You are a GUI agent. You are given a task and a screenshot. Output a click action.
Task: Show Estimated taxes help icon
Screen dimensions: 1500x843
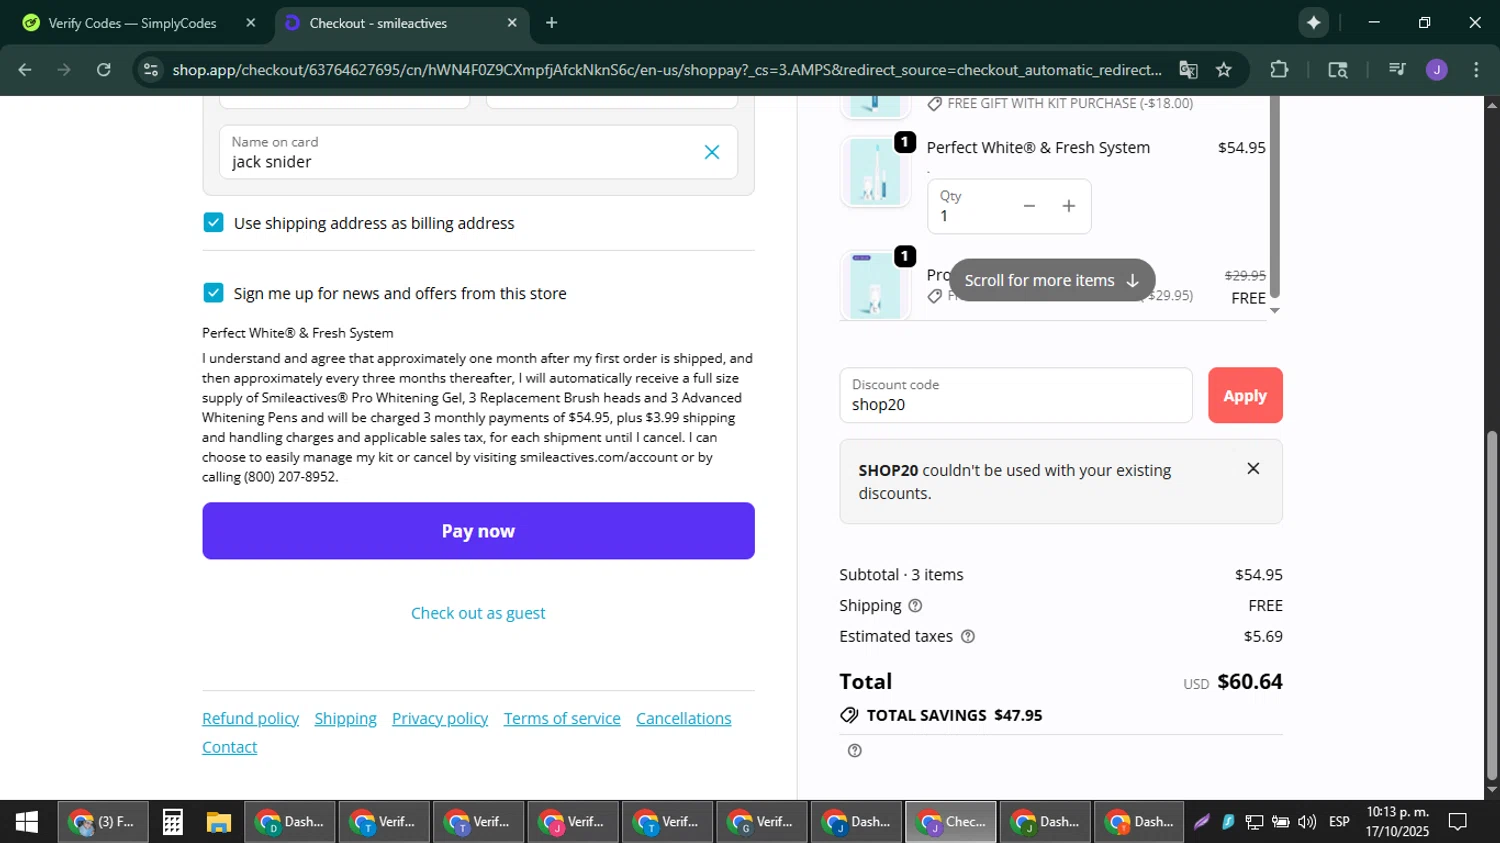967,636
